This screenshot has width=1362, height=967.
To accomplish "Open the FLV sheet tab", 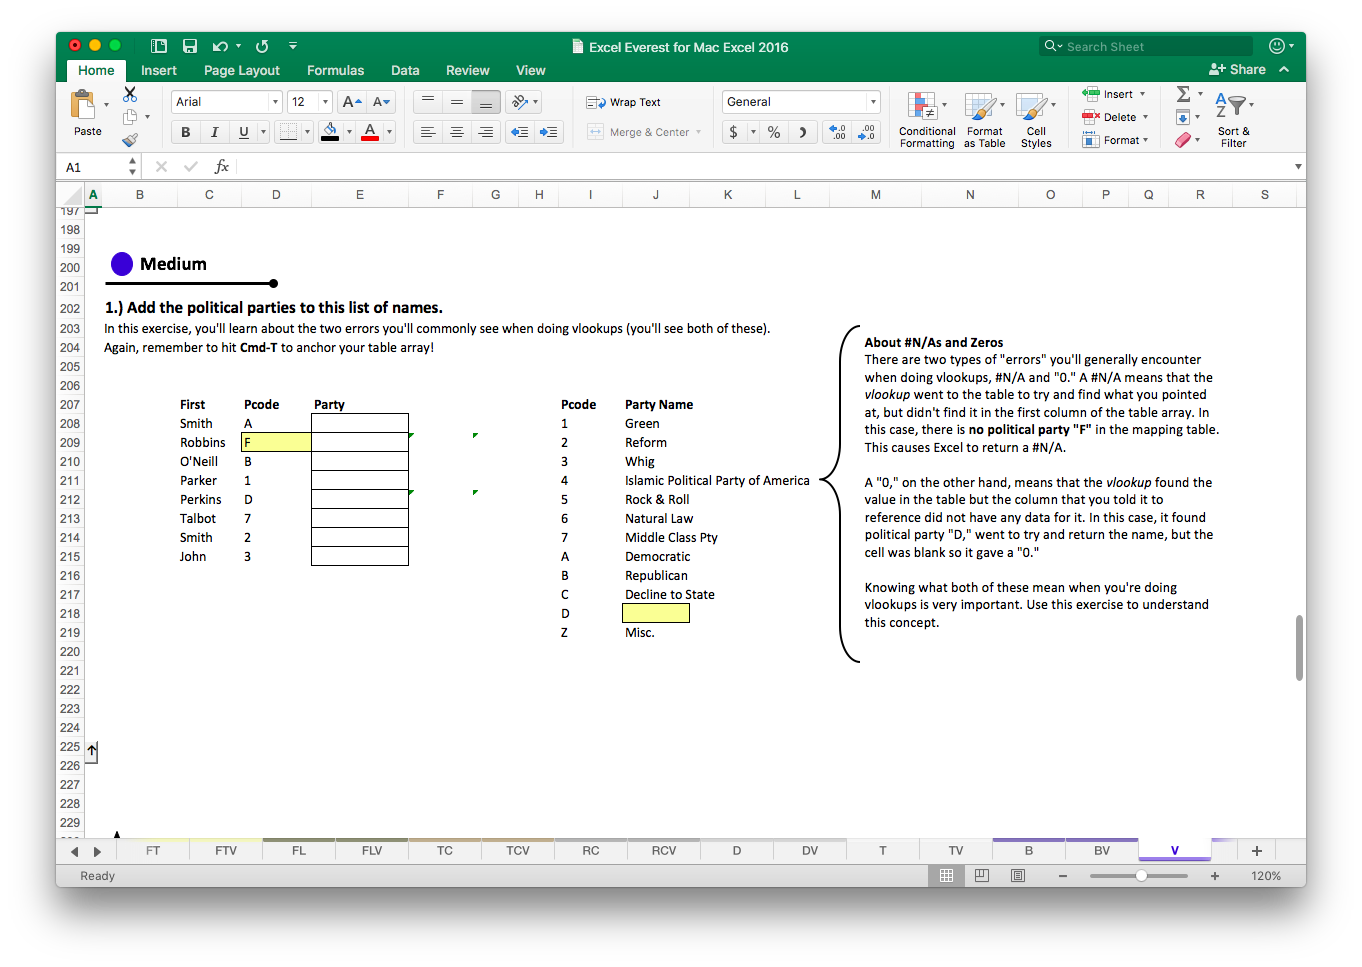I will [371, 850].
